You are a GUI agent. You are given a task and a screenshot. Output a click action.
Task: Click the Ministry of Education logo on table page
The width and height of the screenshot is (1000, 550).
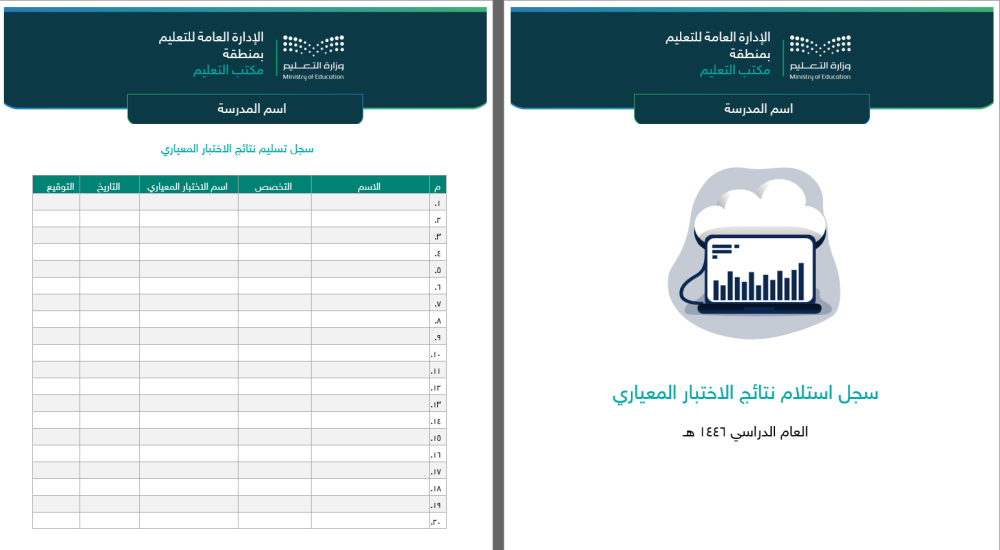pyautogui.click(x=312, y=57)
